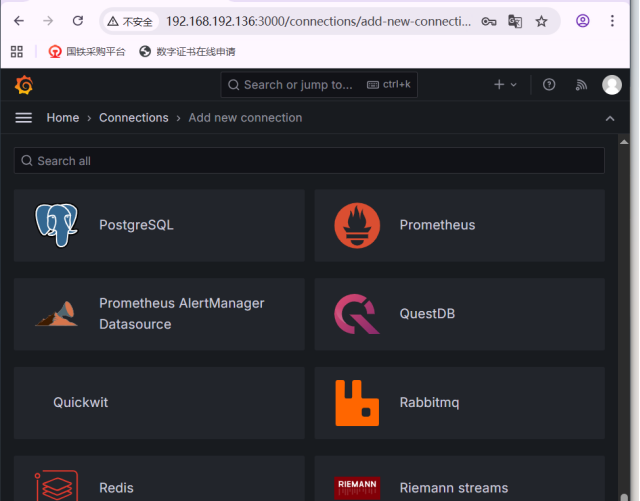Open the Riemann streams data source
Screen dimensions: 640x501
tap(460, 479)
